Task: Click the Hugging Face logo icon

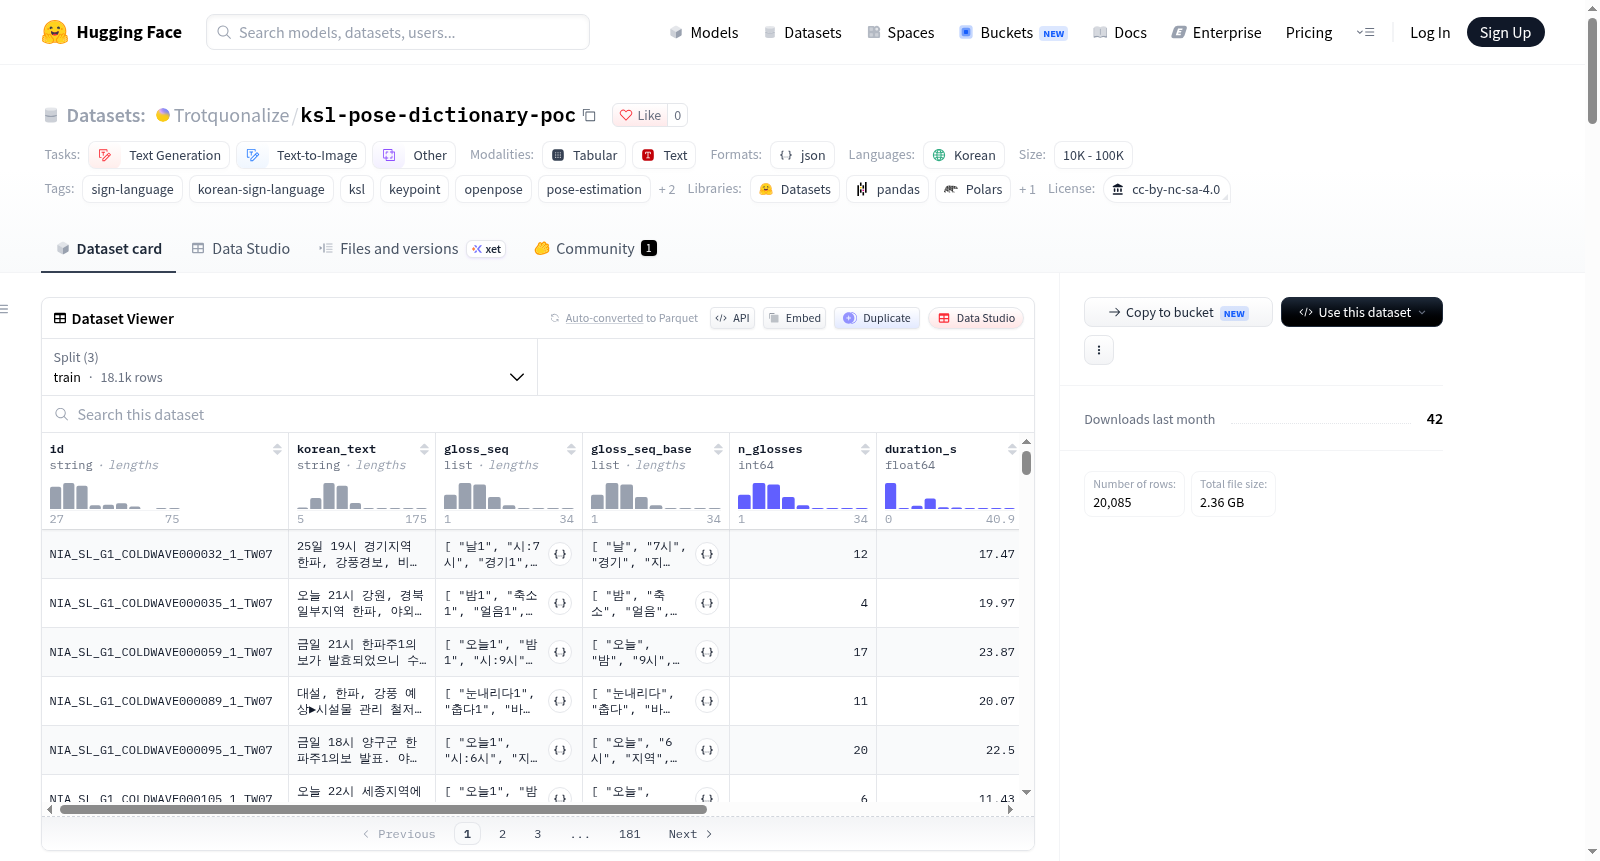Action: click(55, 32)
